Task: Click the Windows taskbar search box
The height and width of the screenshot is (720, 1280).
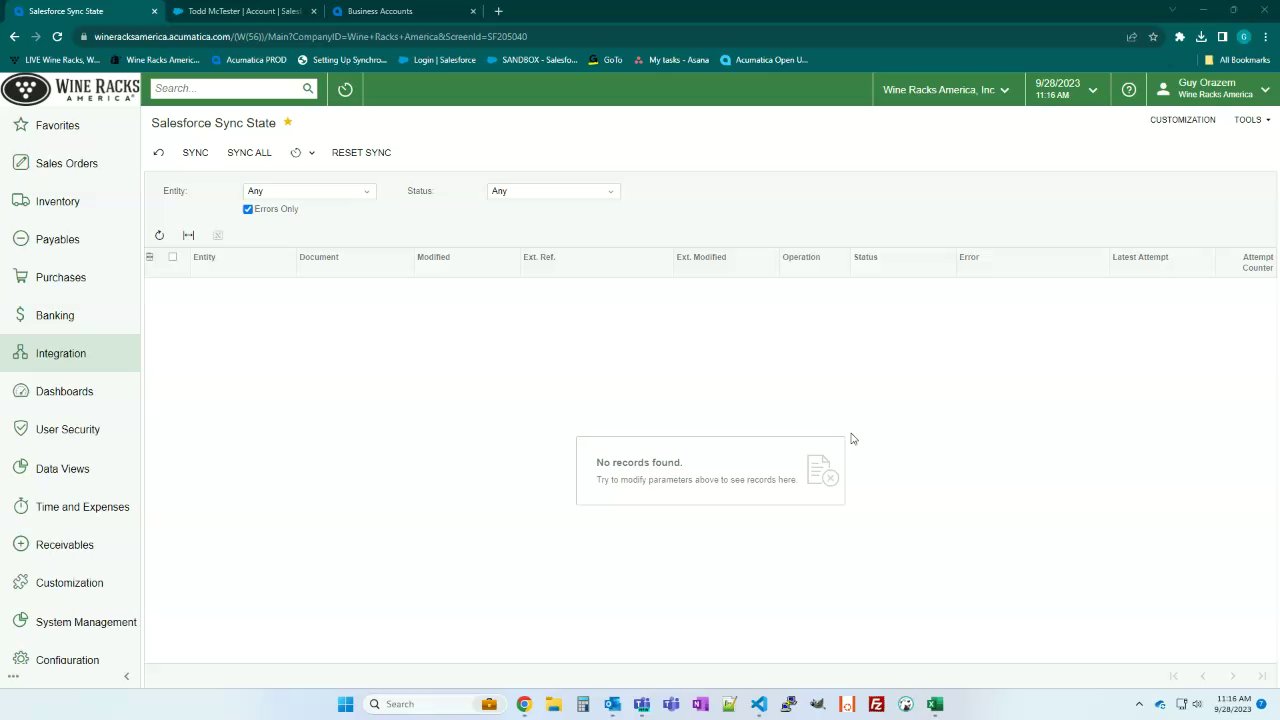Action: tap(433, 704)
